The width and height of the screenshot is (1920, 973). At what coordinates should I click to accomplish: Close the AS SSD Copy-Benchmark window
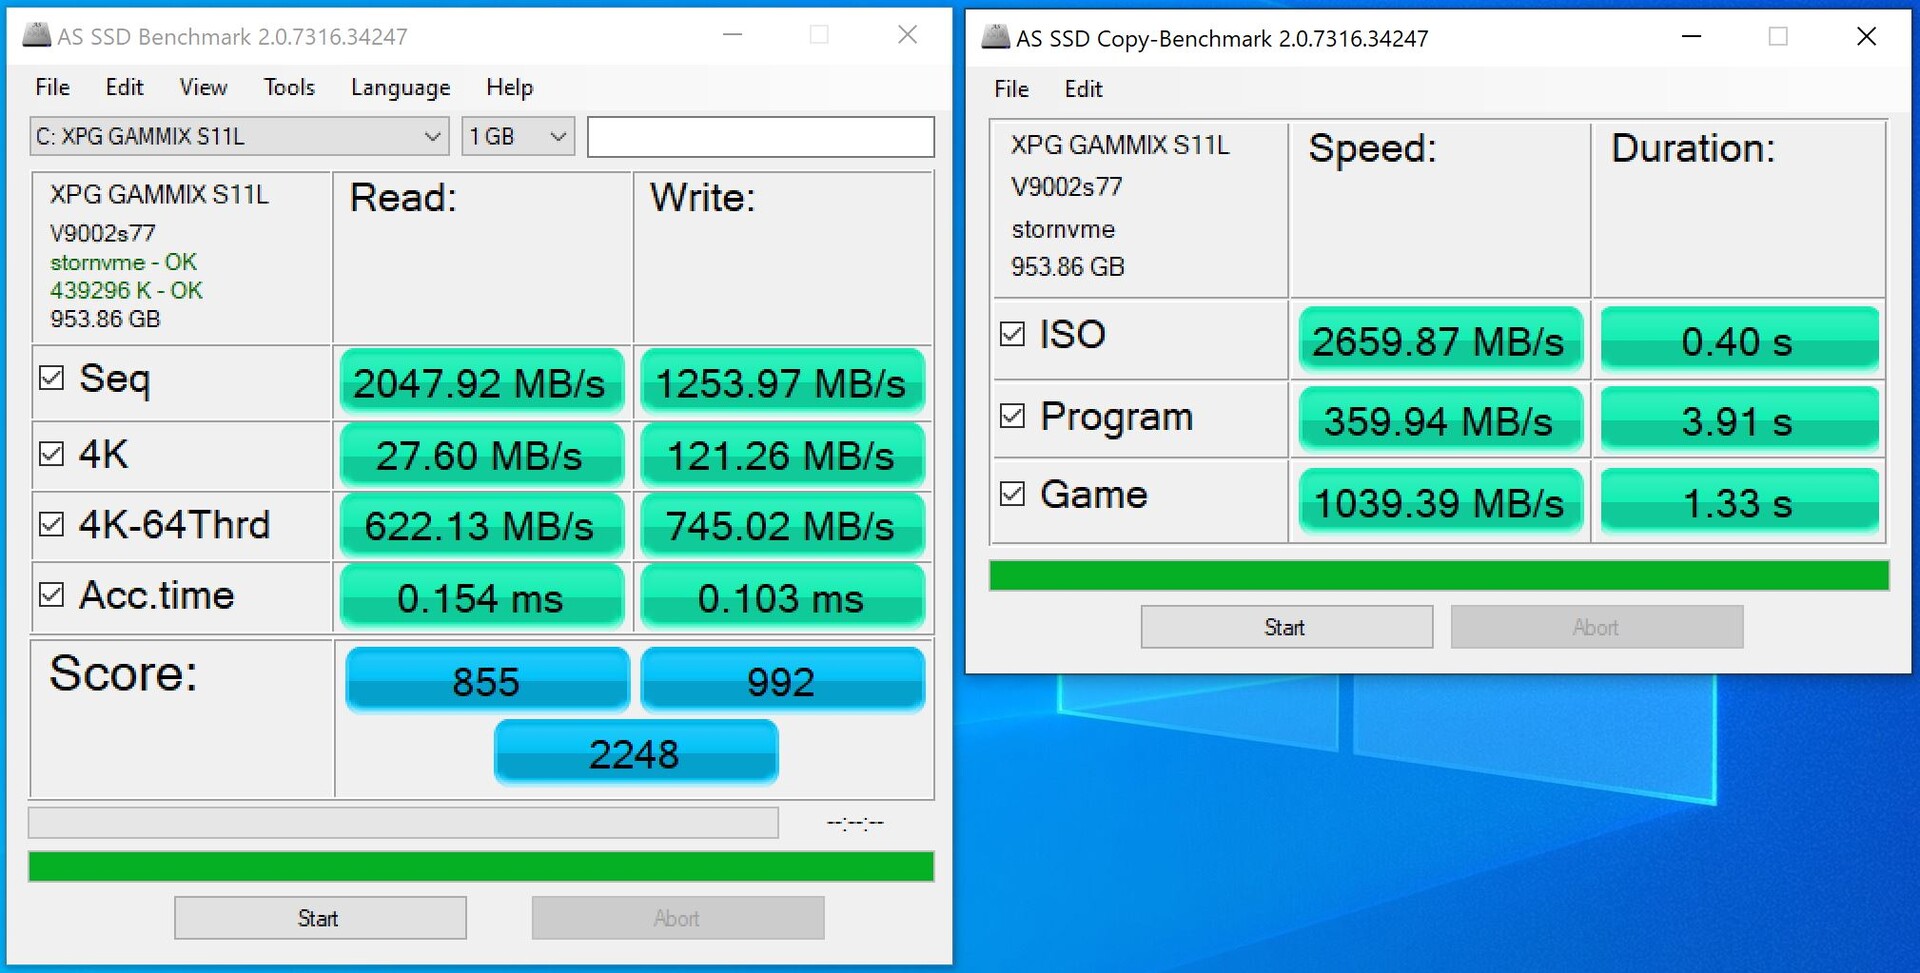pyautogui.click(x=1866, y=37)
